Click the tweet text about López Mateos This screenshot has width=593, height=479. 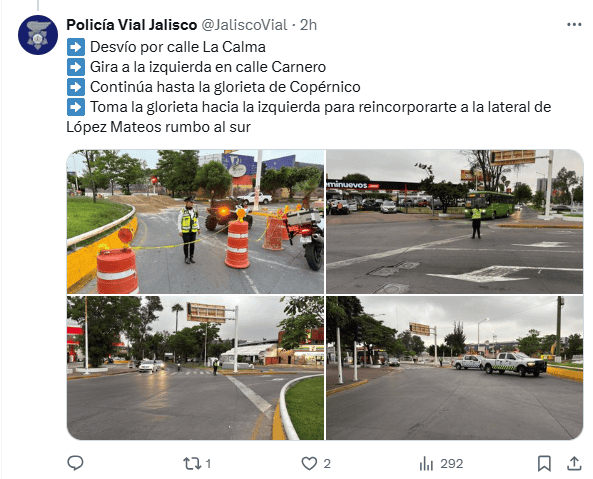309,117
